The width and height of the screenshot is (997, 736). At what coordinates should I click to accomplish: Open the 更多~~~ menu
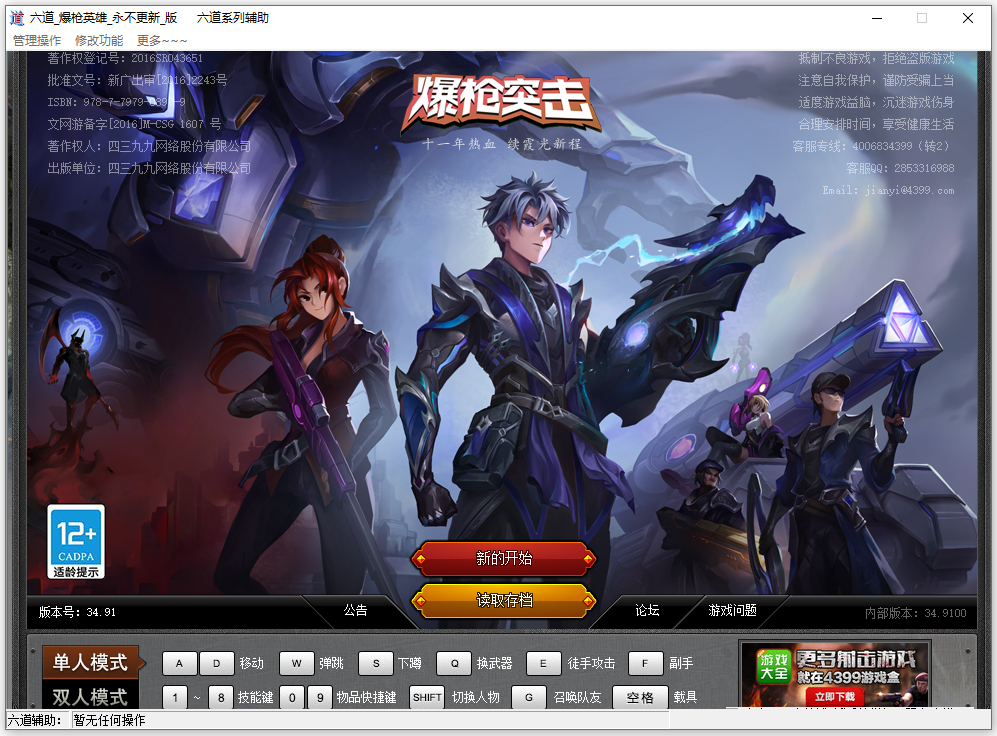pos(162,41)
